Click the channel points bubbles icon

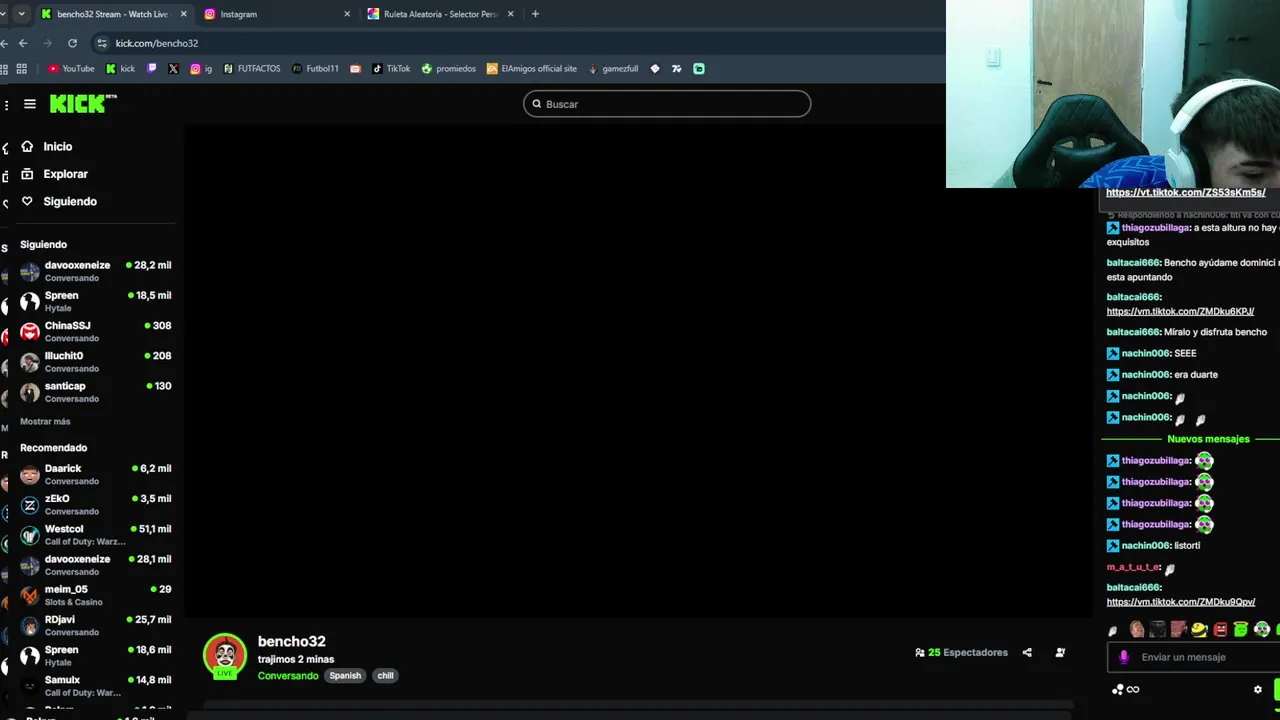point(1118,689)
